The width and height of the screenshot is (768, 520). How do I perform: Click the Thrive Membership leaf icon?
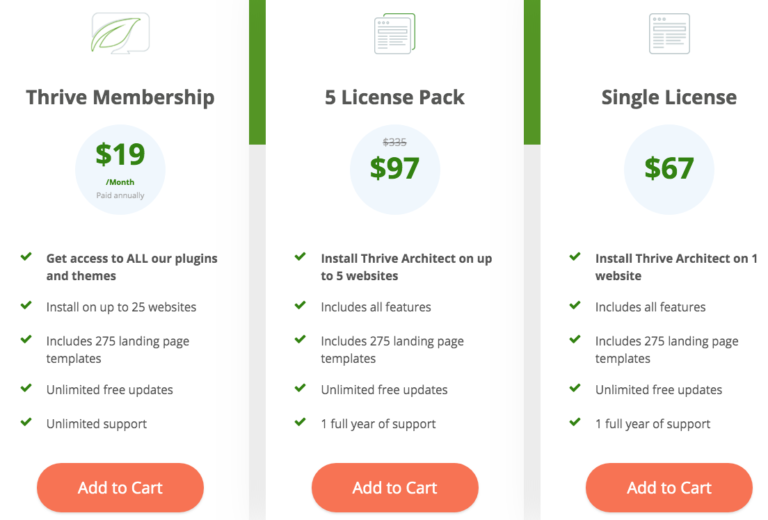coord(120,33)
